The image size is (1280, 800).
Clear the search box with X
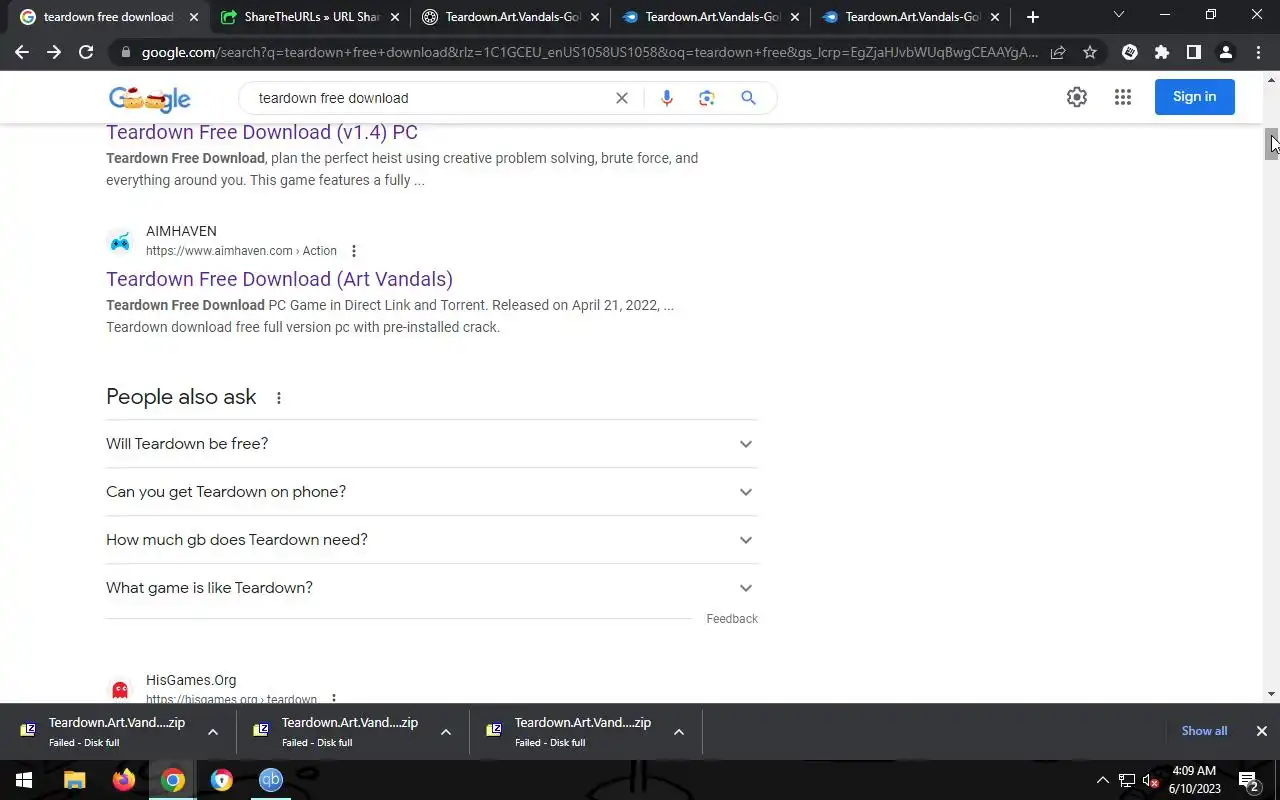(x=622, y=98)
